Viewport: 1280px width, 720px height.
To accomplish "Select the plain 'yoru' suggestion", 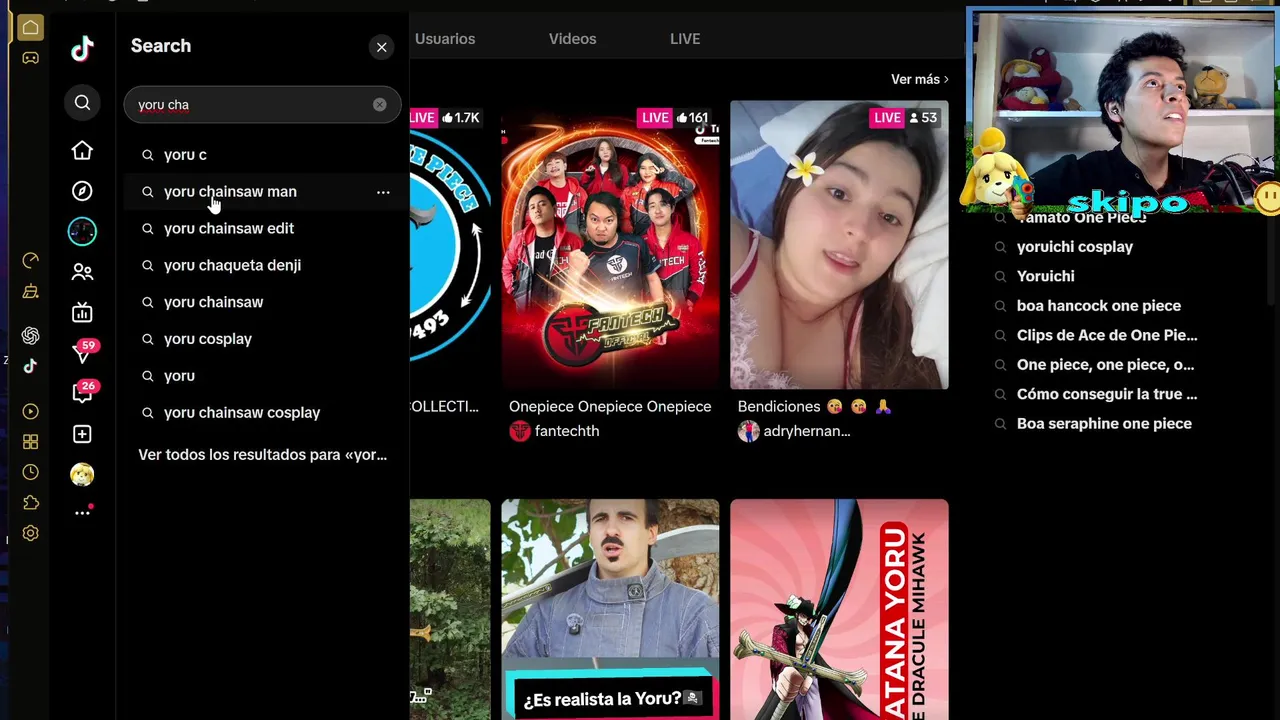I will (x=262, y=376).
